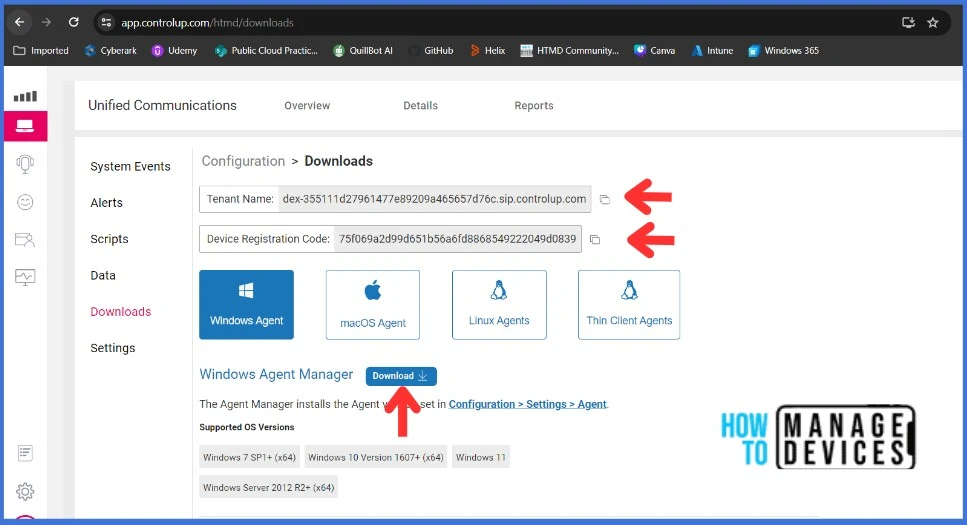Click the signal bars sidebar icon

[25, 96]
